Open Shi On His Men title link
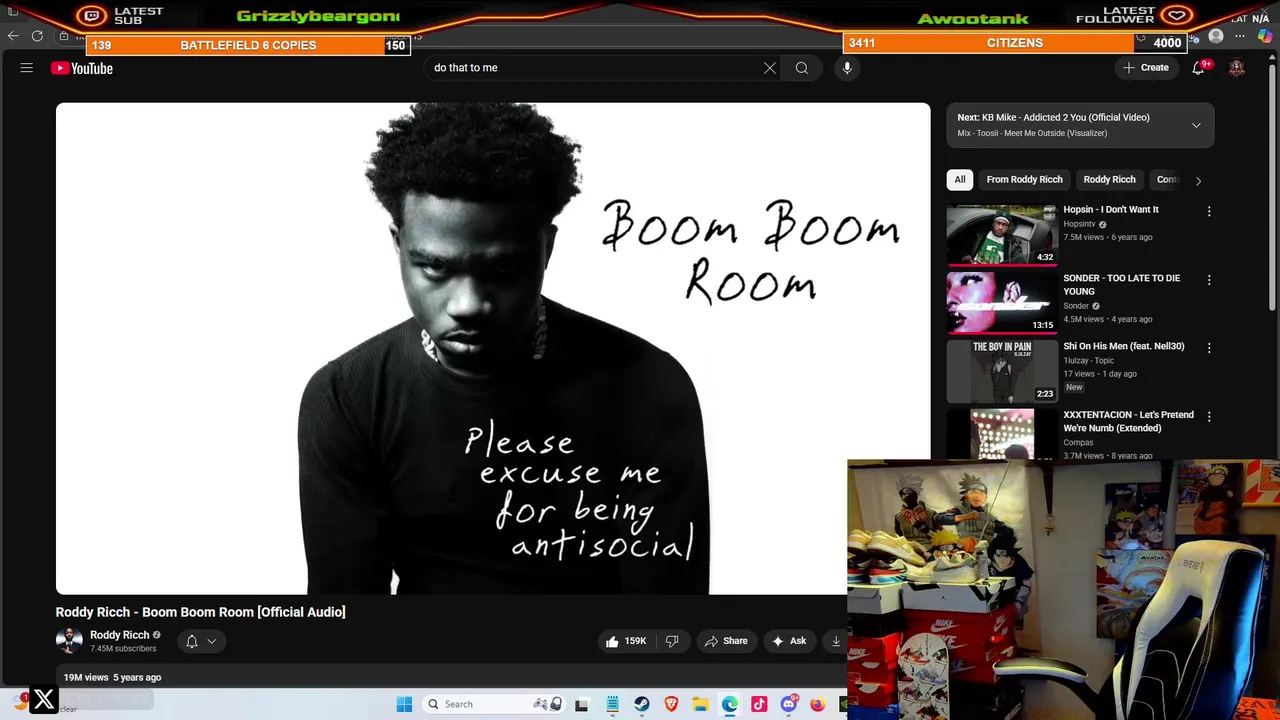 [1123, 346]
